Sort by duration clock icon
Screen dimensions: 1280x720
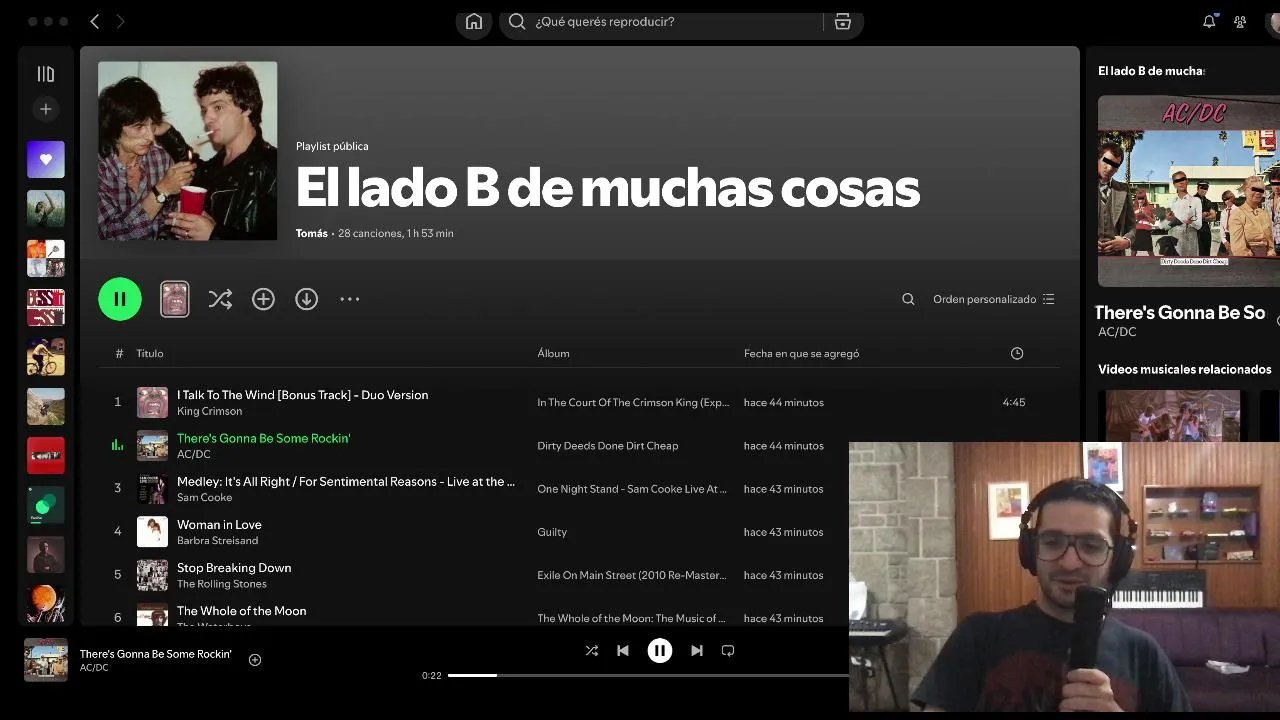(x=1017, y=353)
